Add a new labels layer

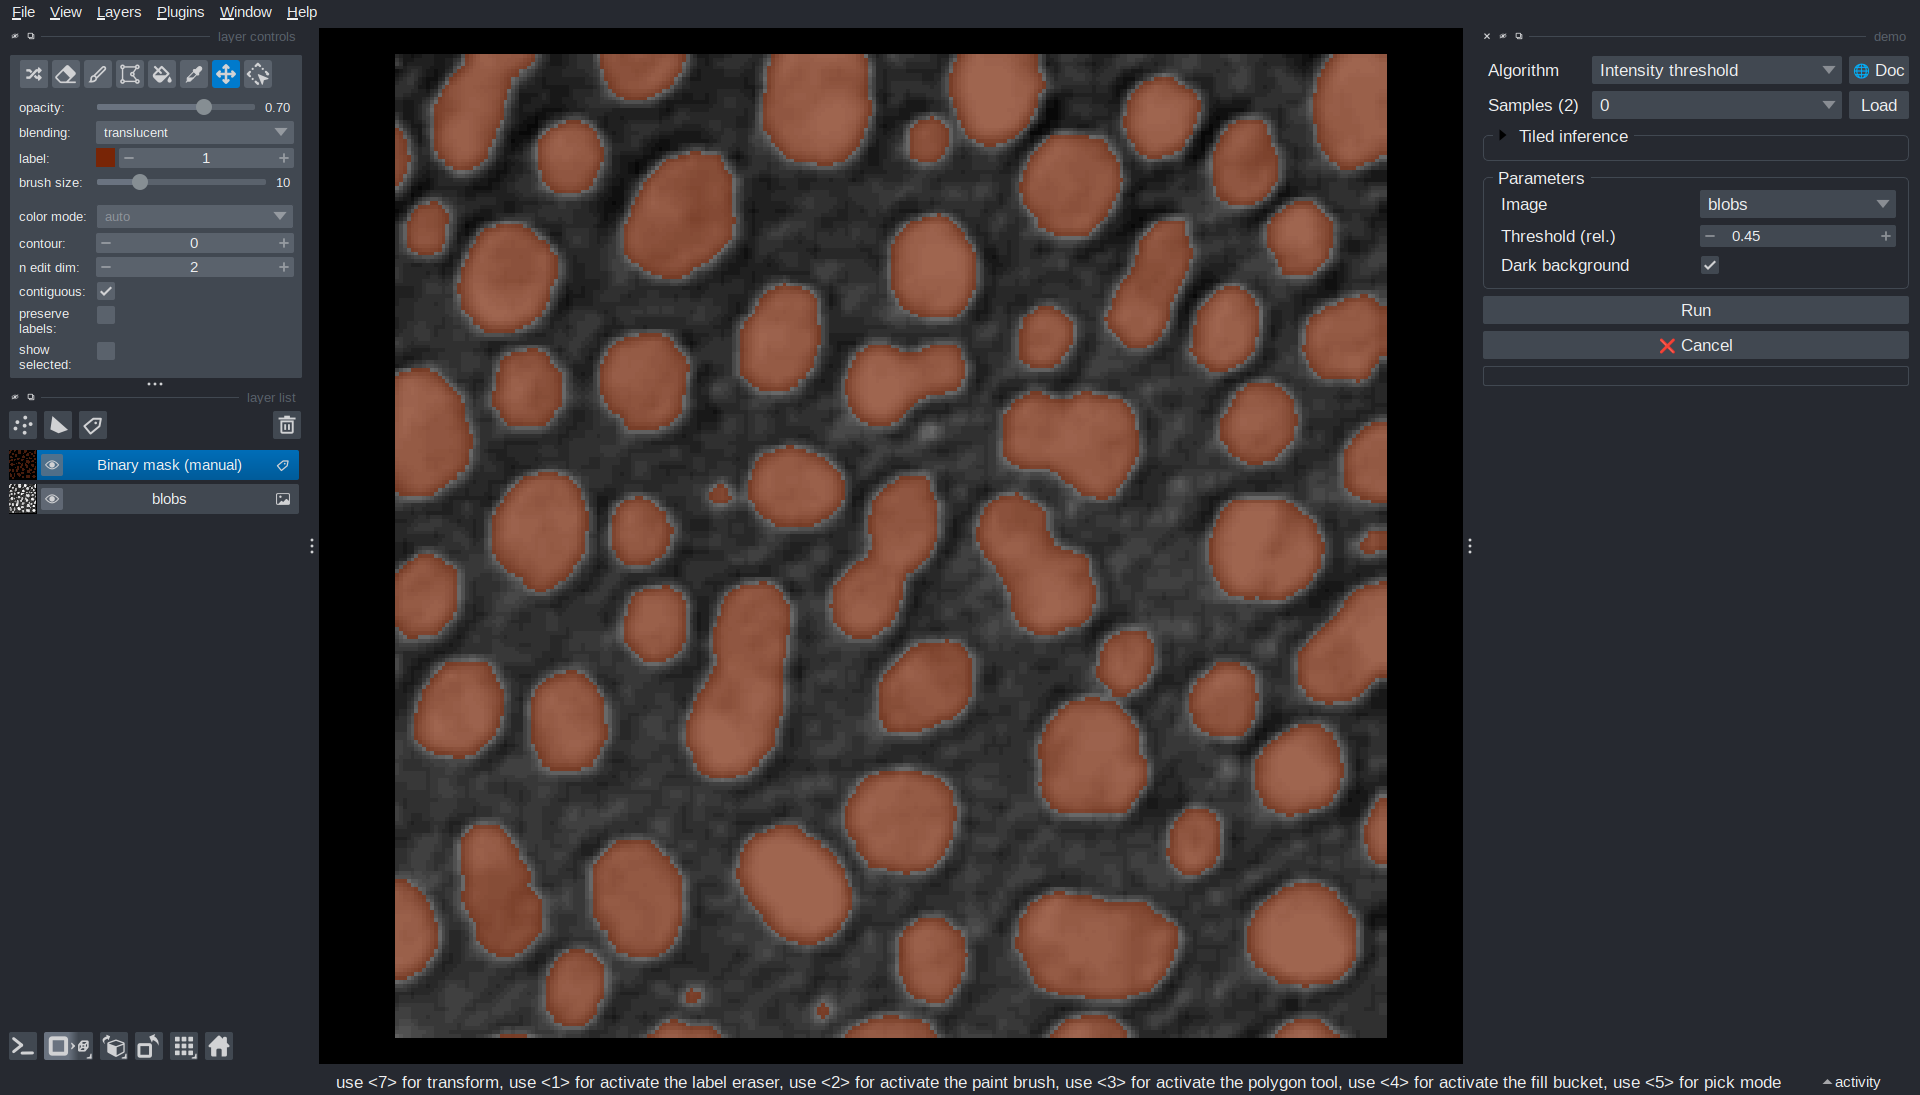93,426
